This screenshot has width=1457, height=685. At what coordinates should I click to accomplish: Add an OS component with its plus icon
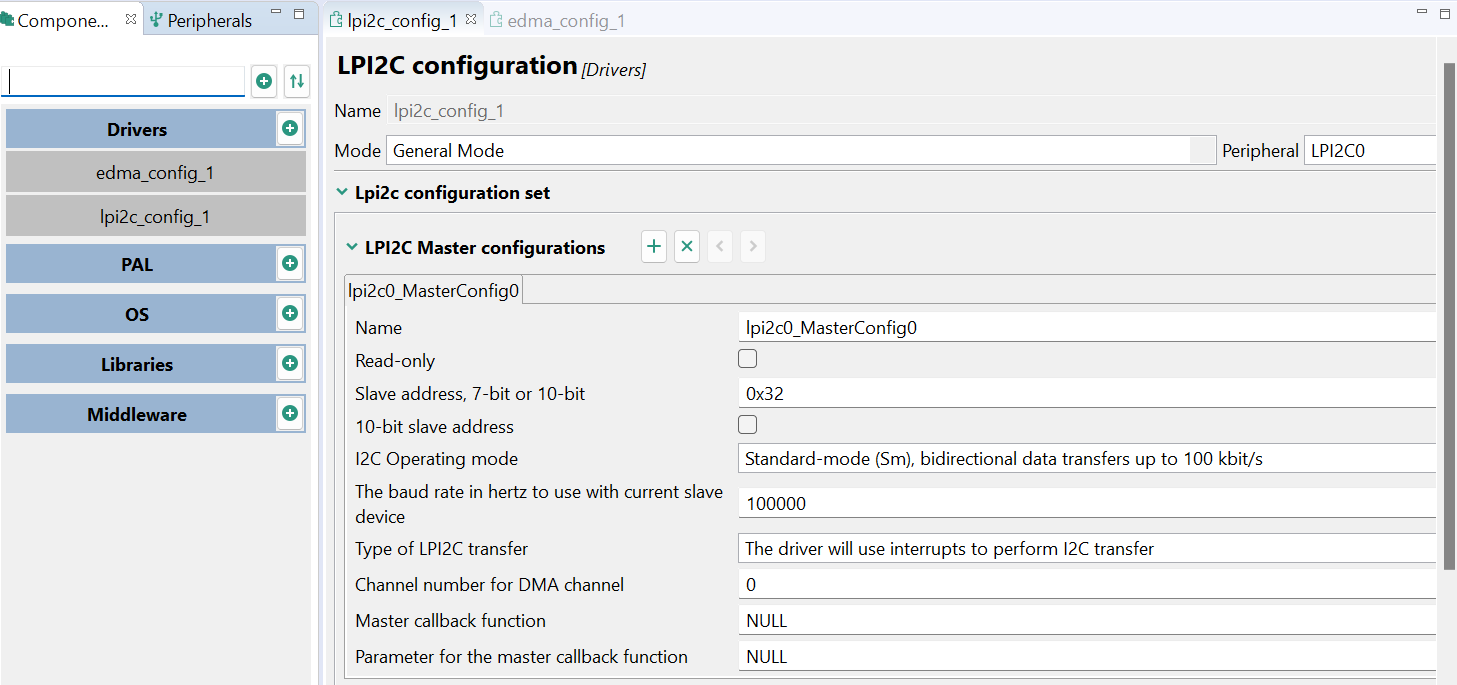point(290,314)
